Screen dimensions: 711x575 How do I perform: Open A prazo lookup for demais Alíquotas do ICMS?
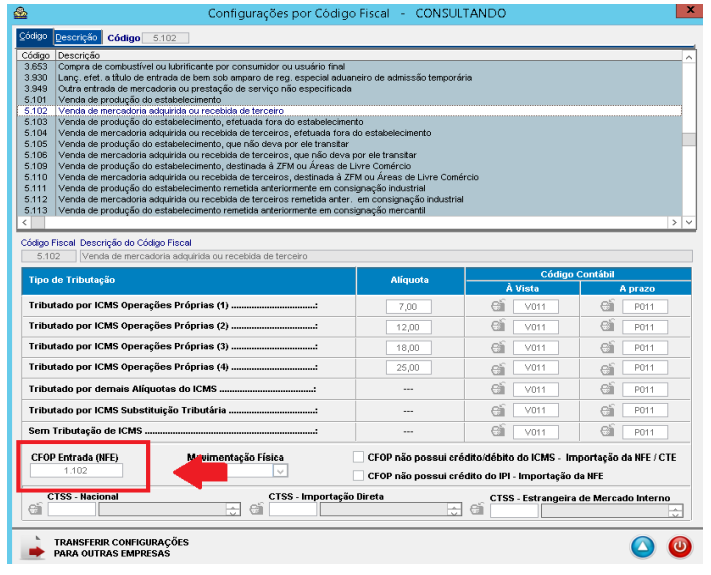tap(607, 389)
